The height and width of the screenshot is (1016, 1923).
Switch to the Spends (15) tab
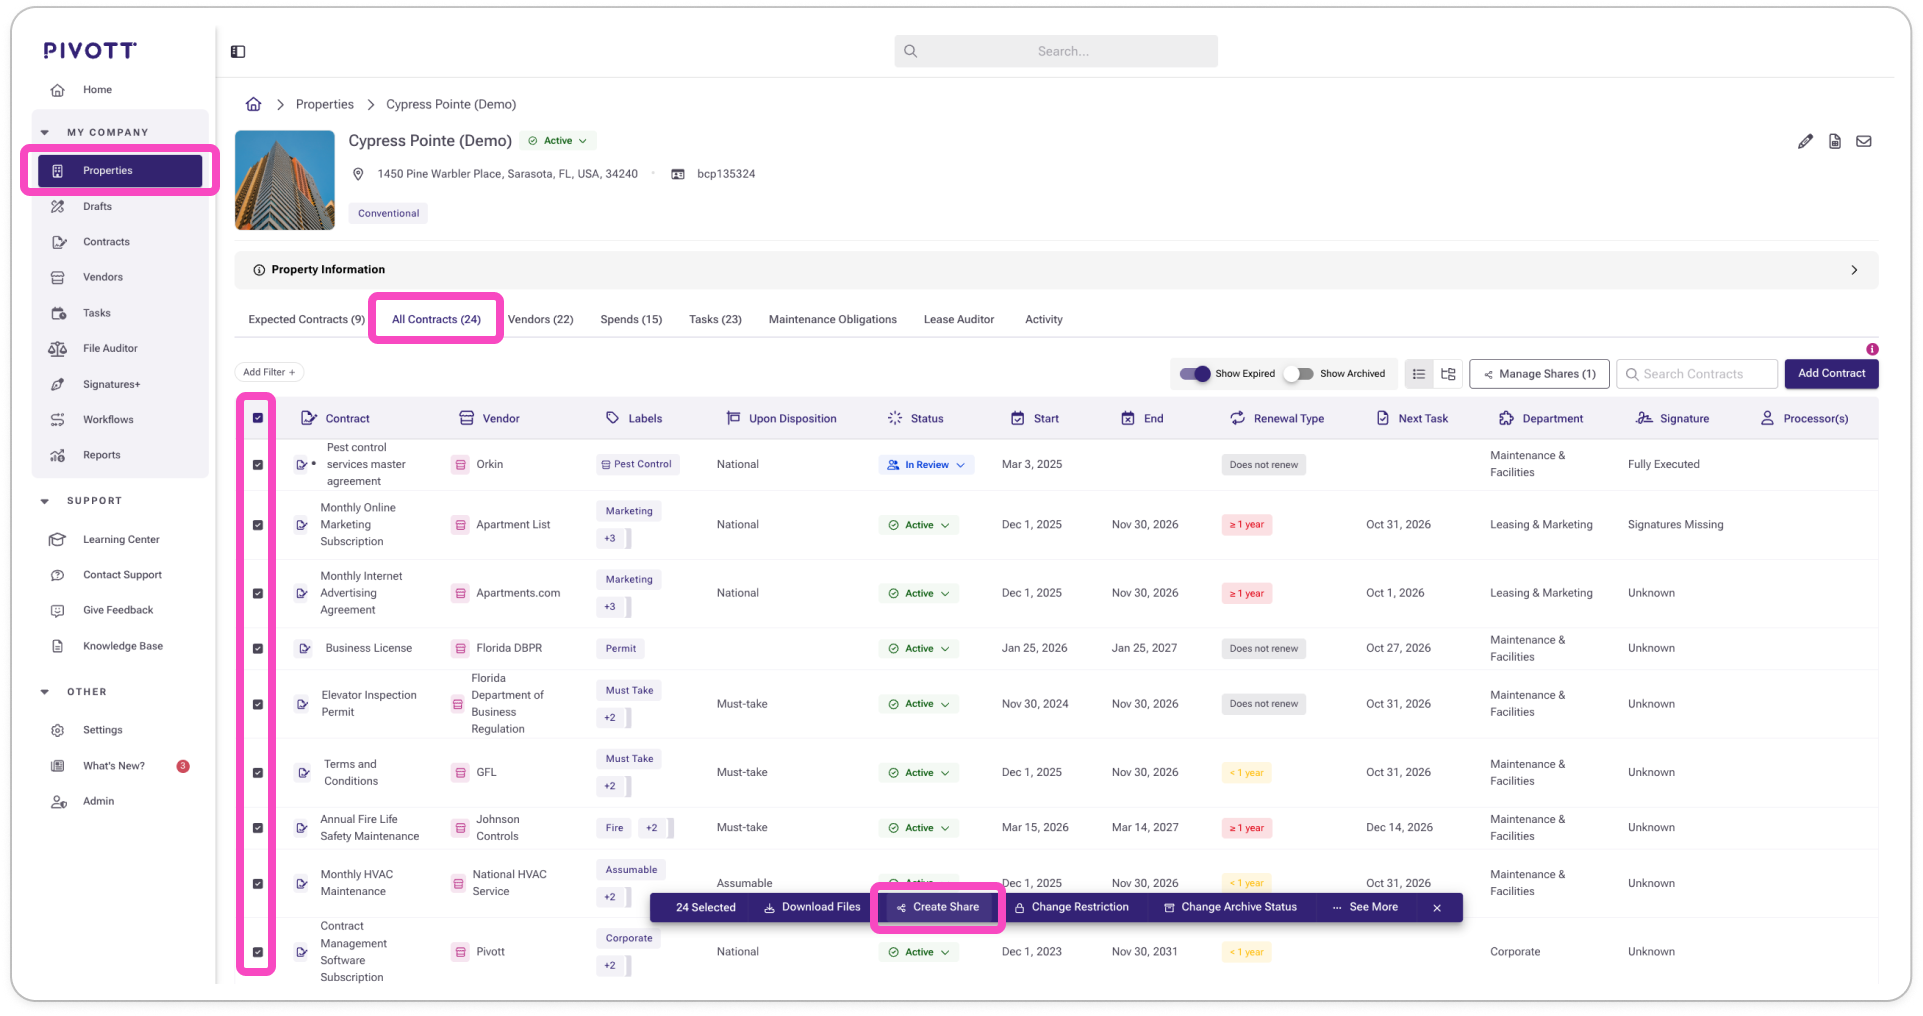click(x=631, y=320)
